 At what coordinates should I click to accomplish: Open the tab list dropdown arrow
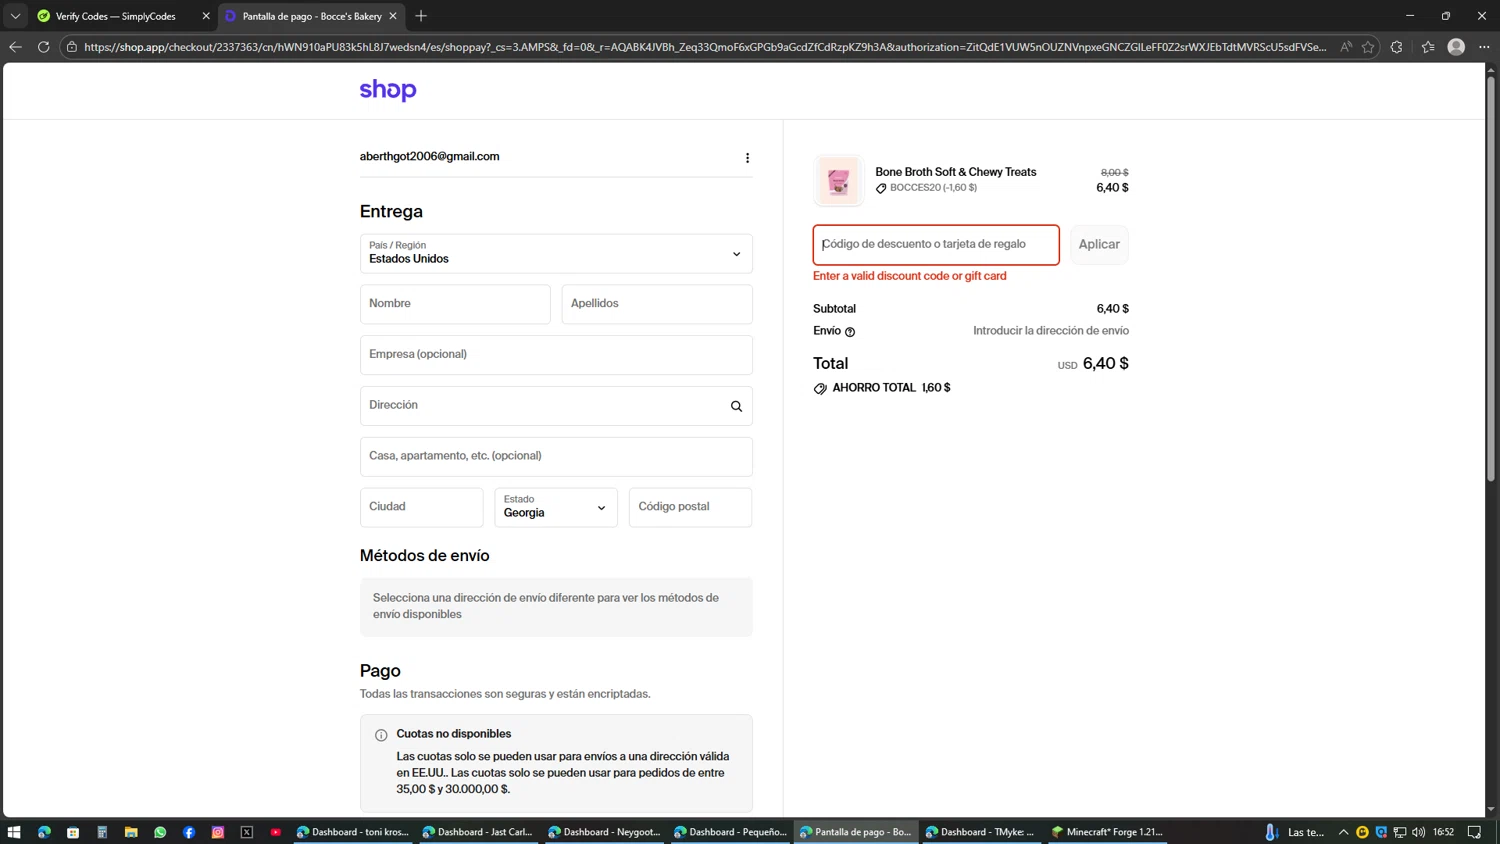click(x=15, y=16)
